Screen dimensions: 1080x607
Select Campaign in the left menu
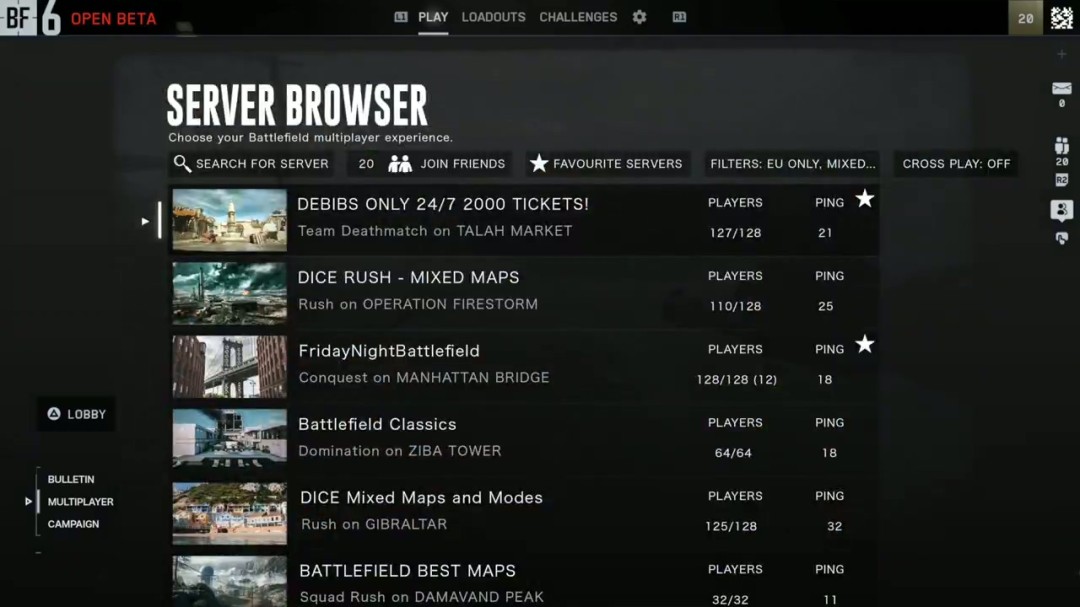tap(73, 524)
